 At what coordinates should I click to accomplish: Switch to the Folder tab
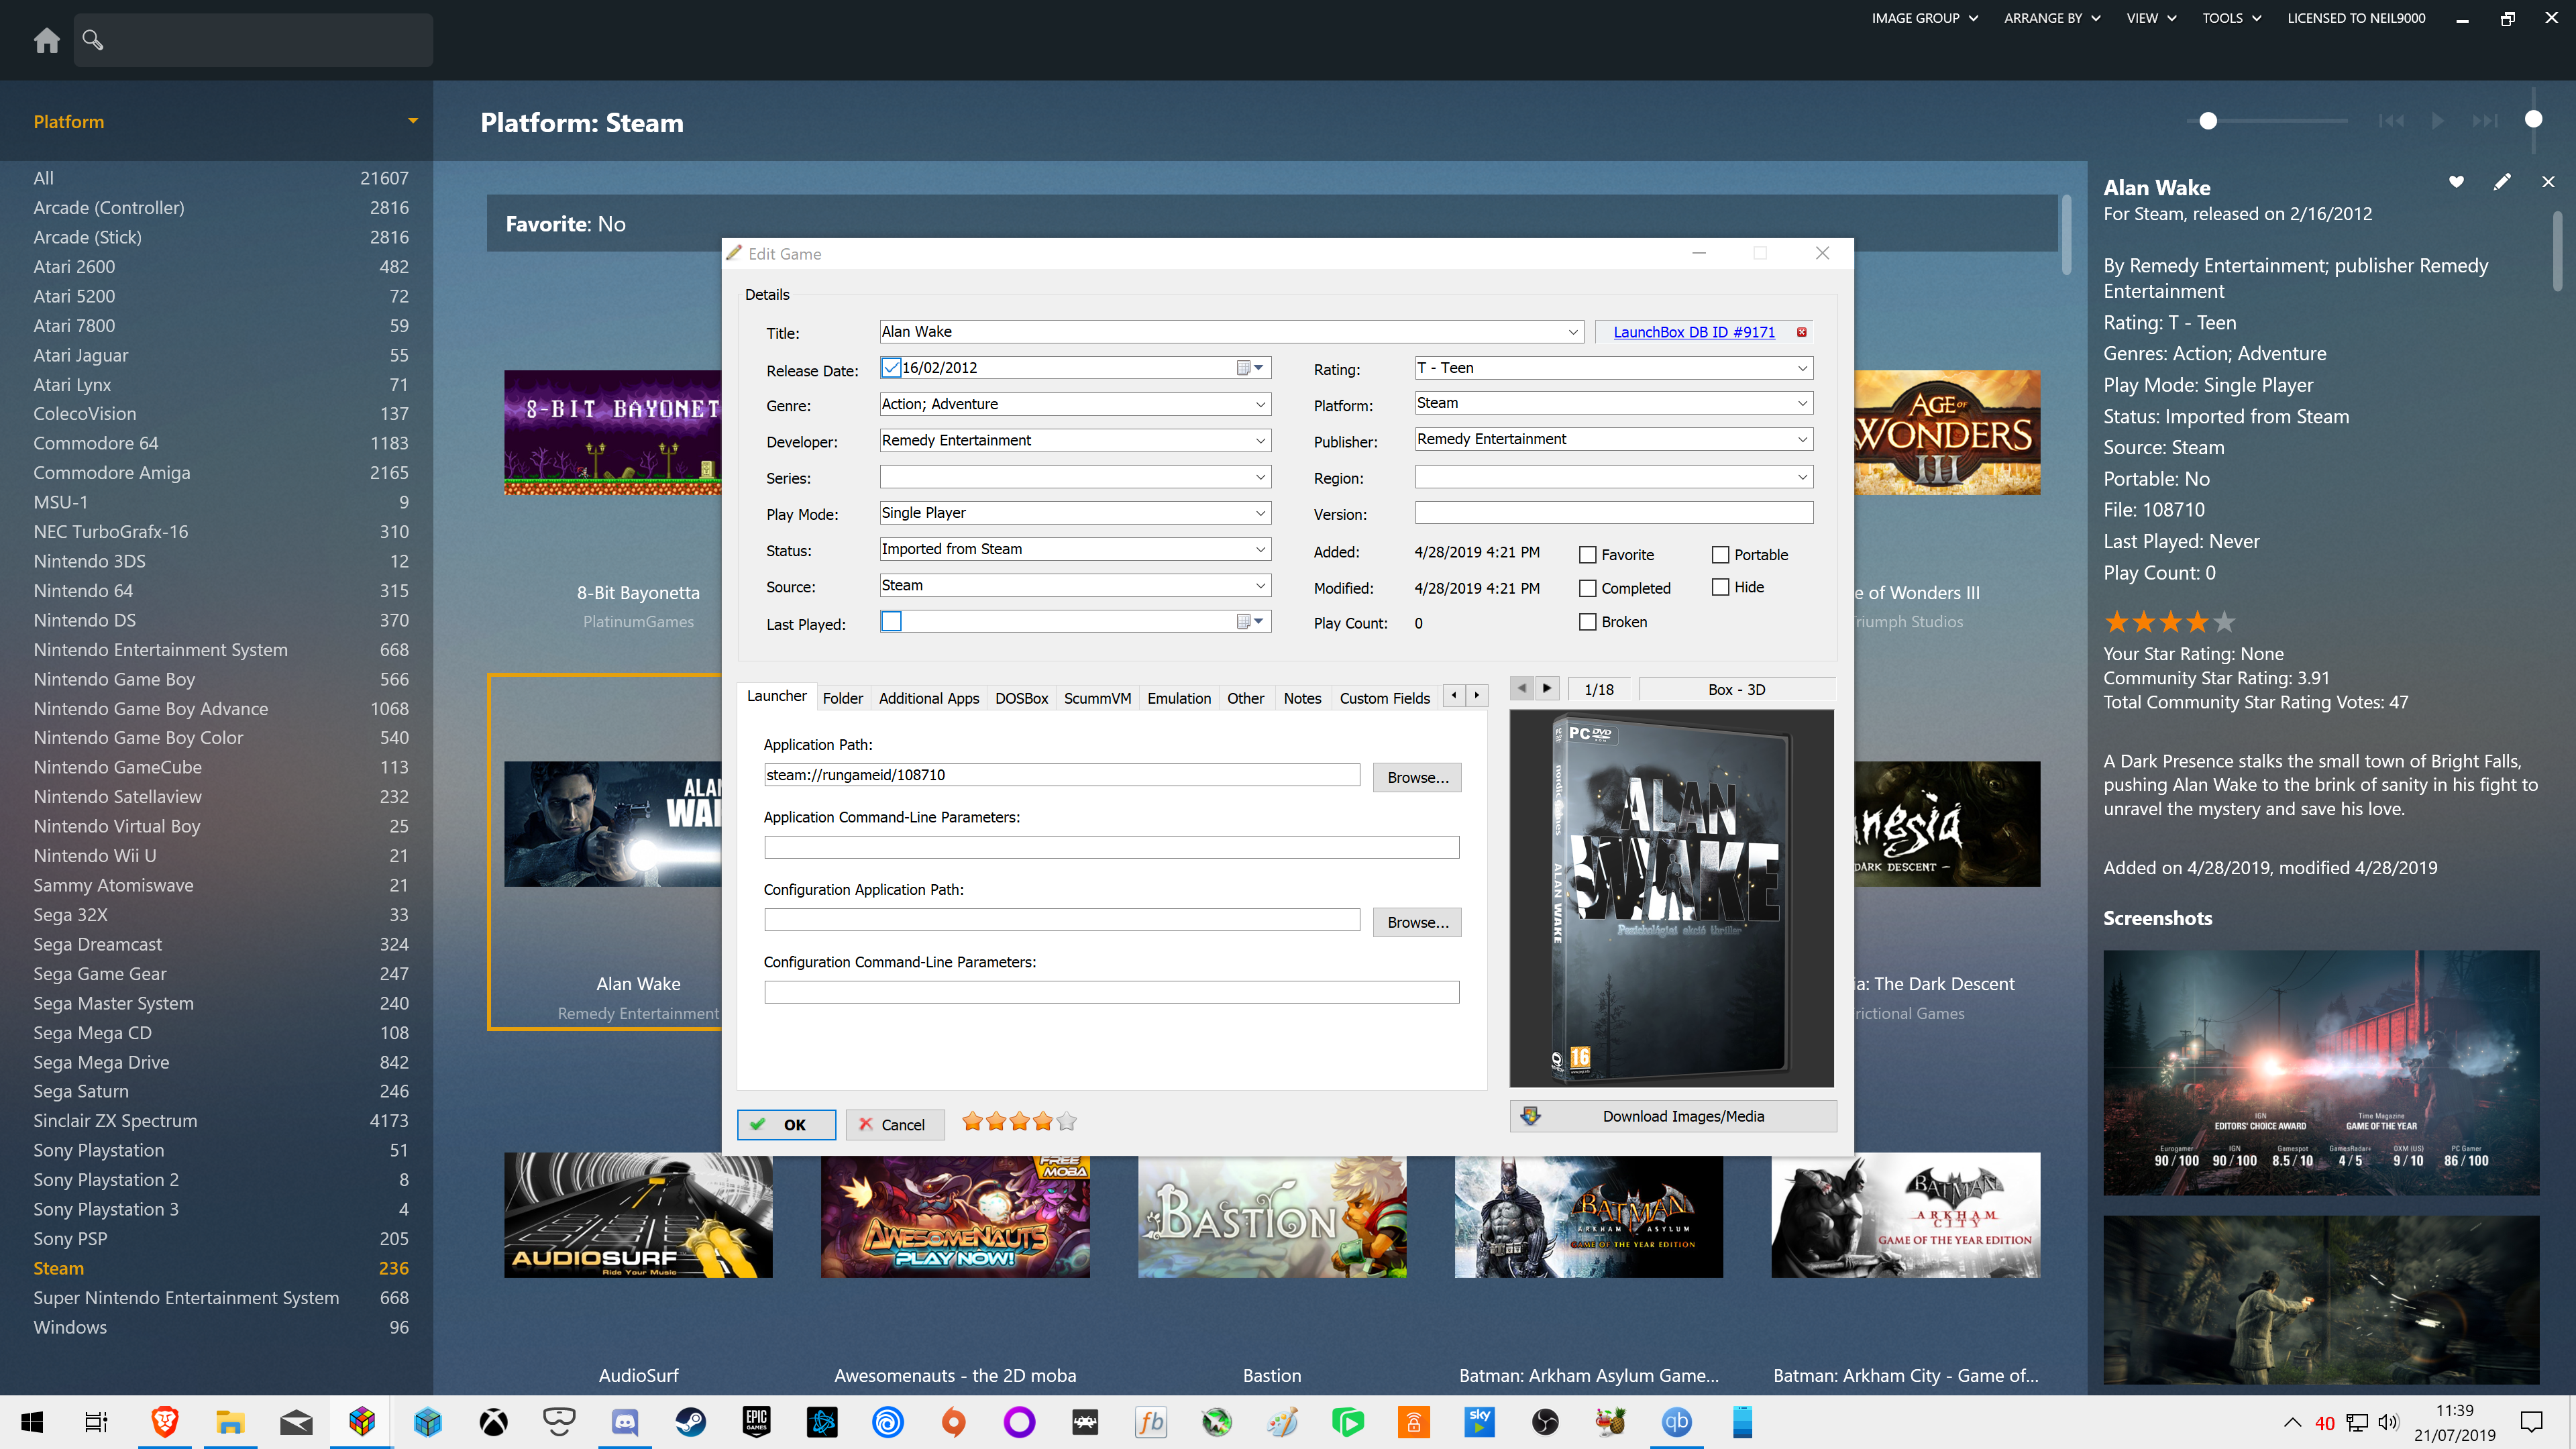(x=842, y=698)
